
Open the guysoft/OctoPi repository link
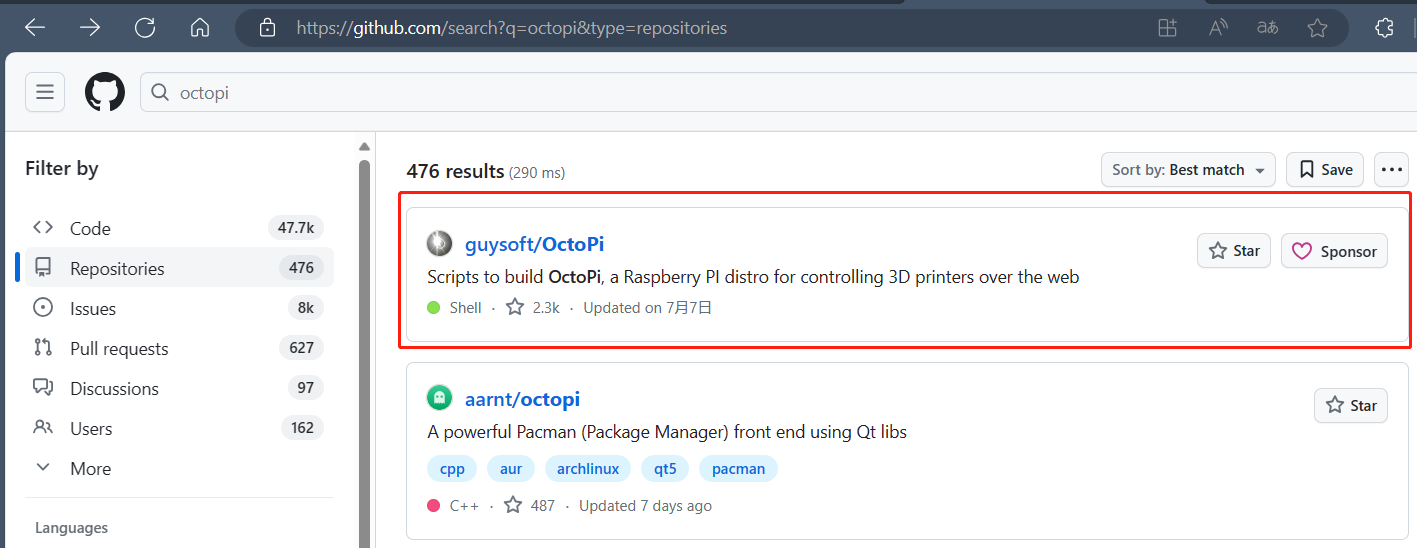pyautogui.click(x=534, y=244)
